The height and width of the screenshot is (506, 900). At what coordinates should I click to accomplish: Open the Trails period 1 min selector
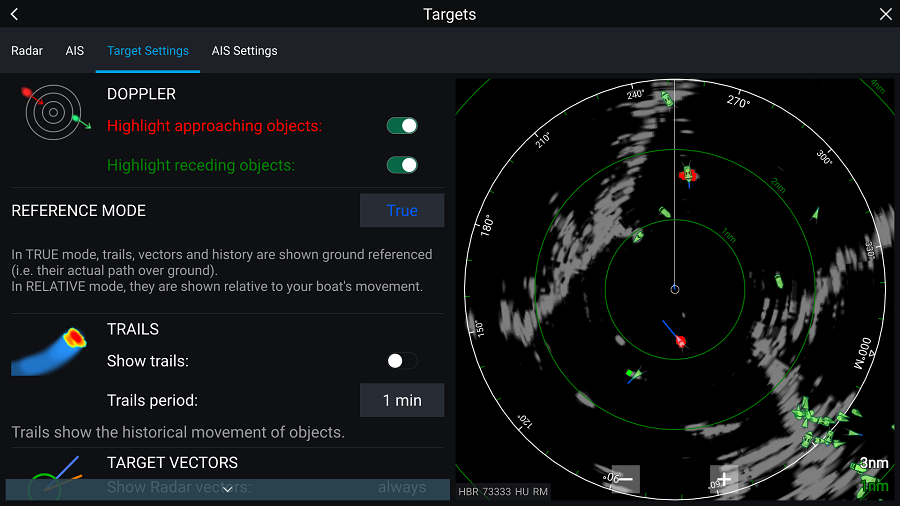(x=402, y=400)
